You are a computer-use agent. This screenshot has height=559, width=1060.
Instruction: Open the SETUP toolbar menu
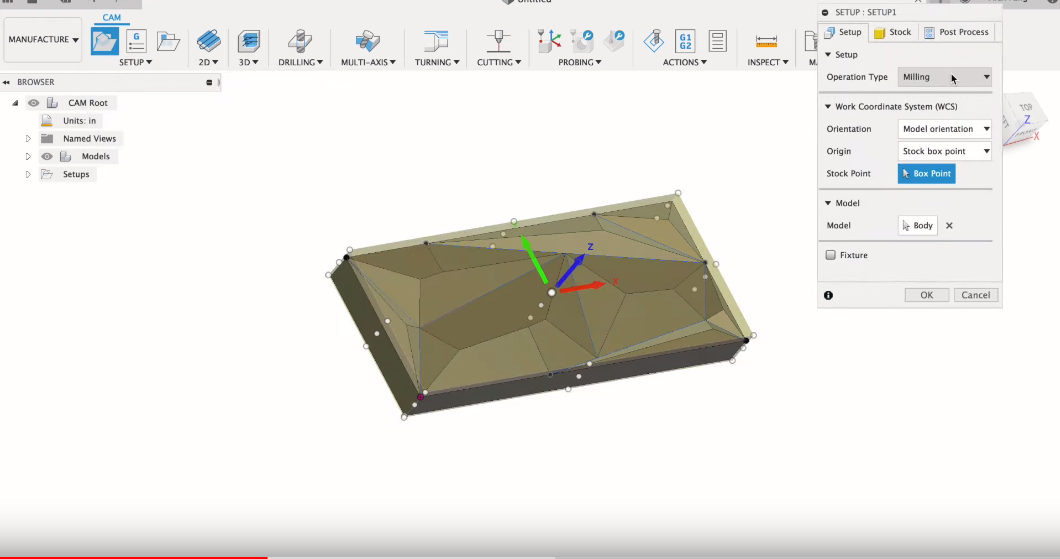click(135, 62)
